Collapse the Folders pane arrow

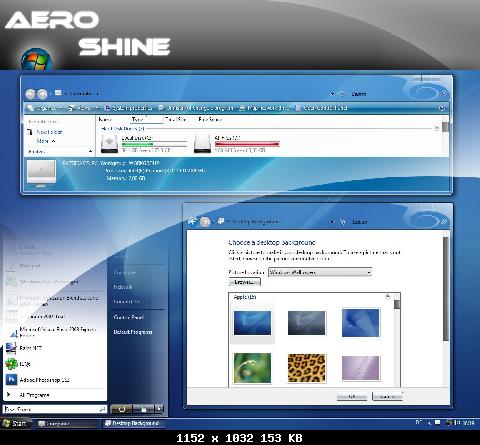90,152
